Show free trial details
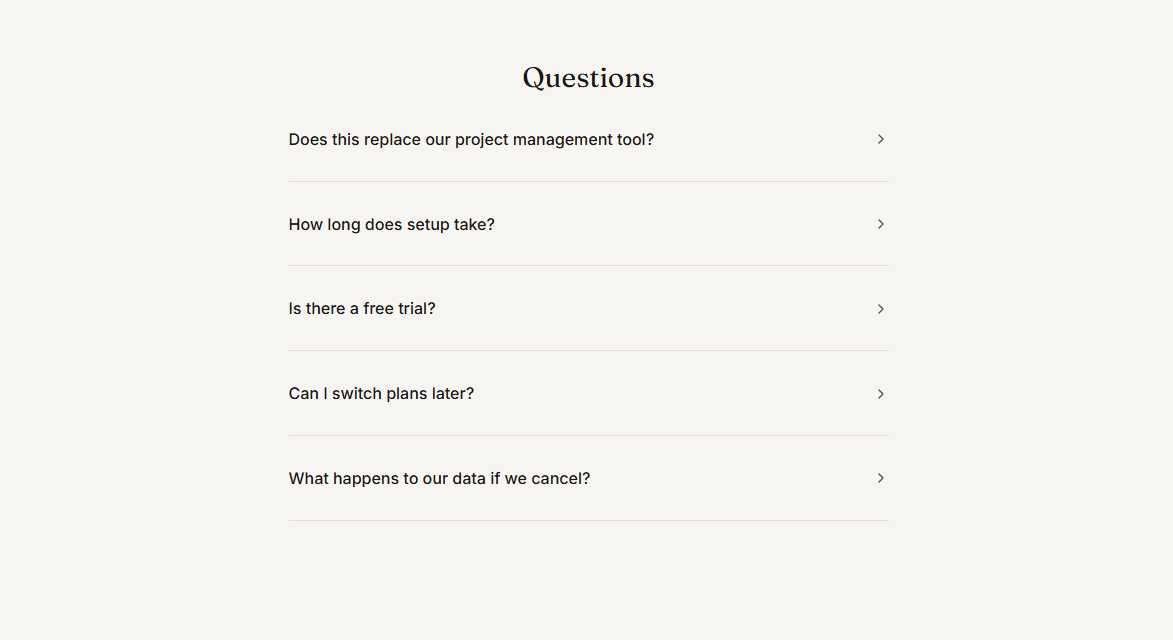 point(588,309)
